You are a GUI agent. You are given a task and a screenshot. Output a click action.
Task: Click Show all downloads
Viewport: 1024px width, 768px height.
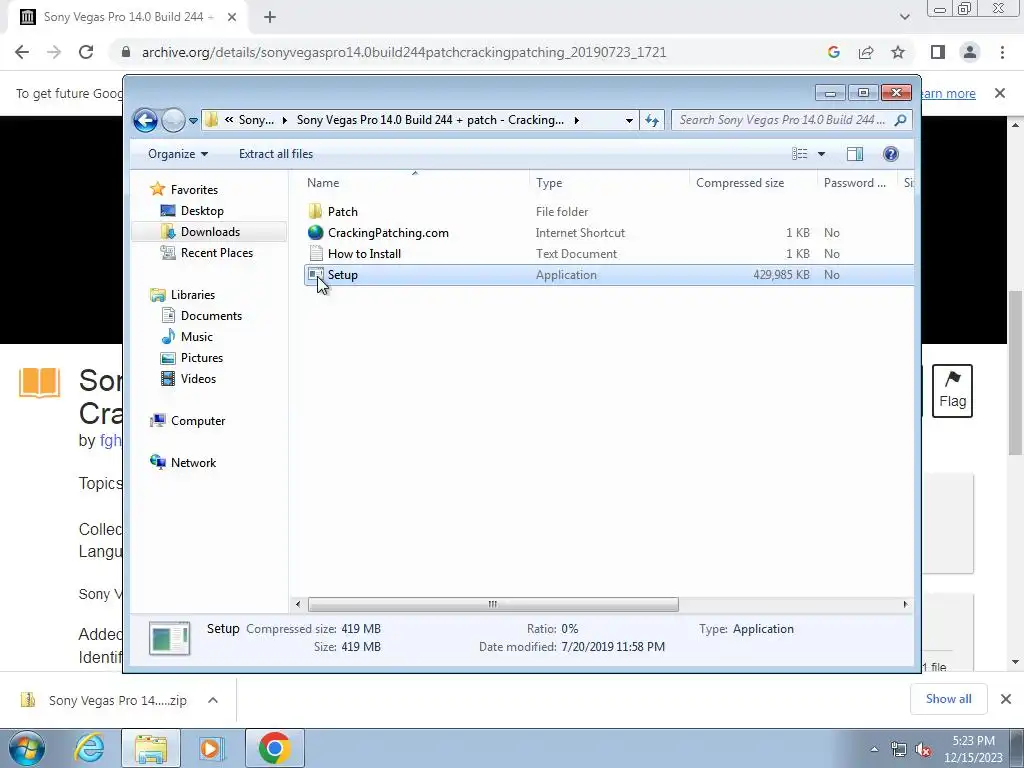pos(948,699)
